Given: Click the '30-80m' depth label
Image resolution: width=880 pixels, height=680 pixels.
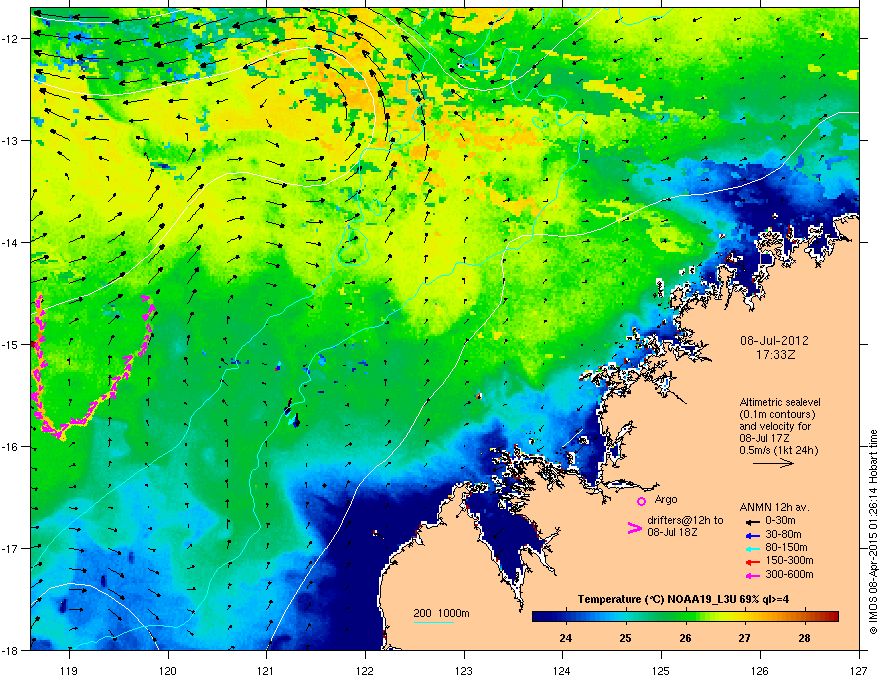Looking at the screenshot, I should [x=783, y=534].
